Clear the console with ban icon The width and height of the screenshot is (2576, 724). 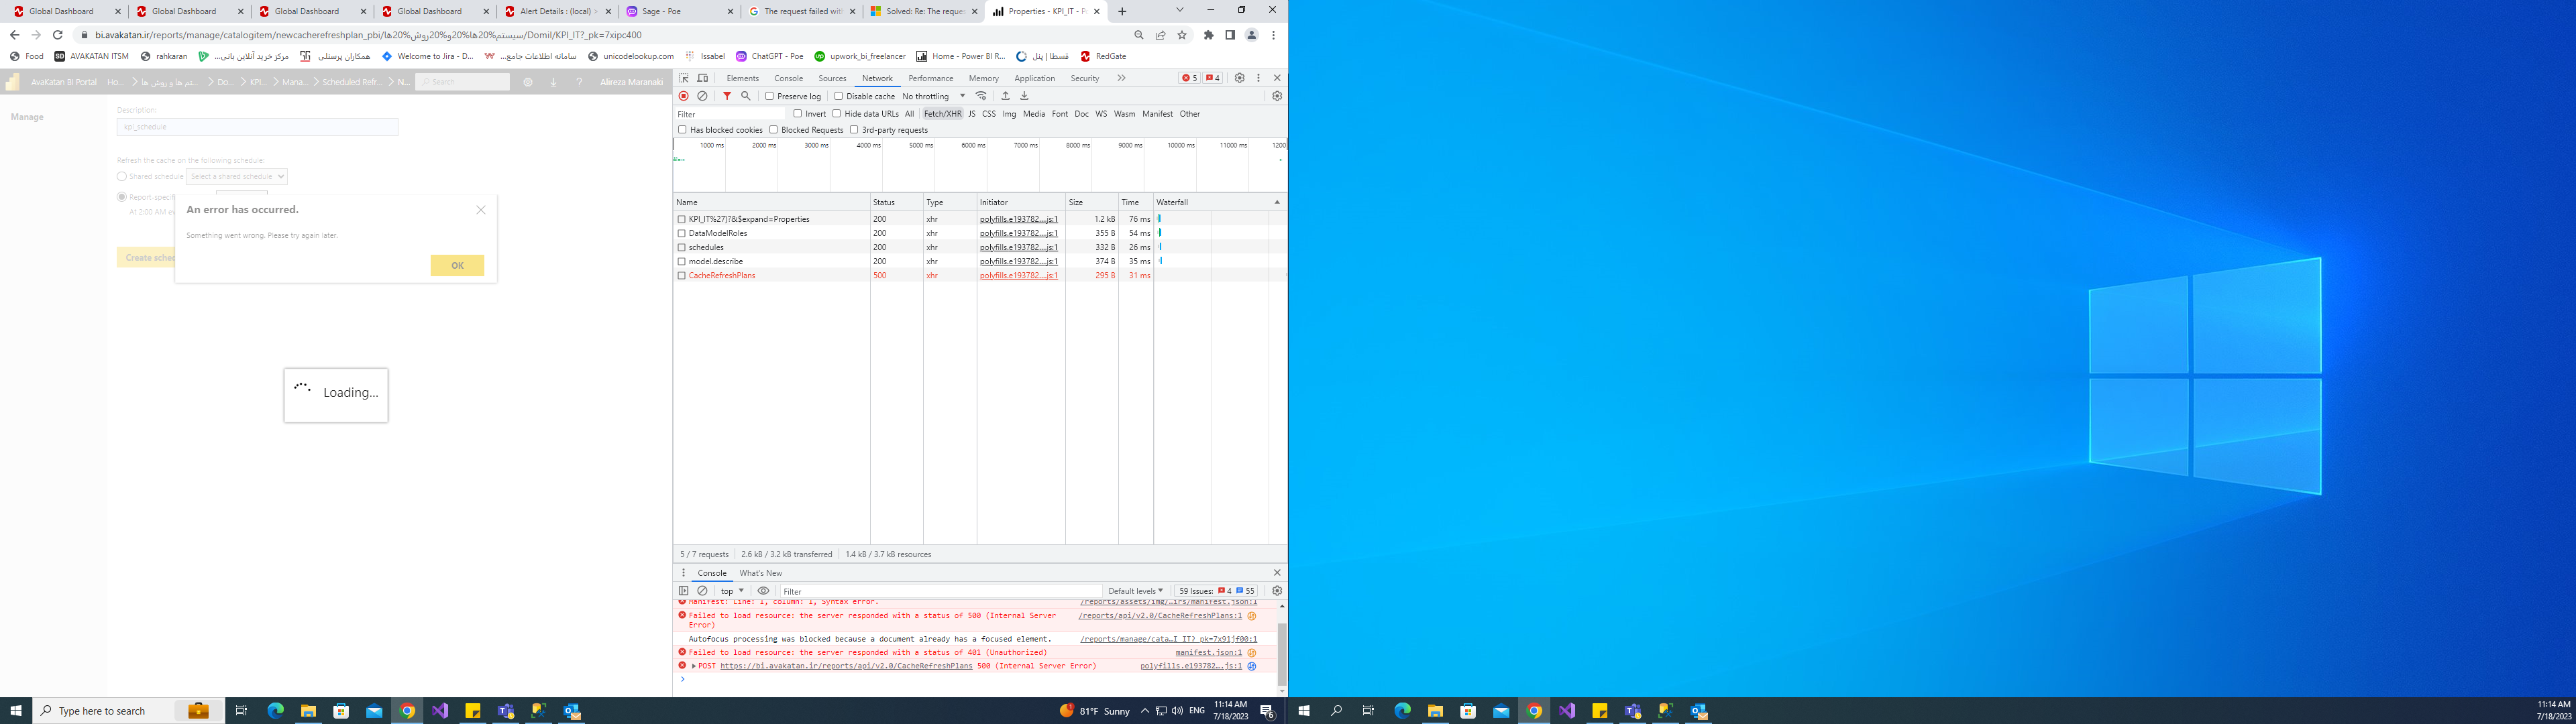(703, 591)
